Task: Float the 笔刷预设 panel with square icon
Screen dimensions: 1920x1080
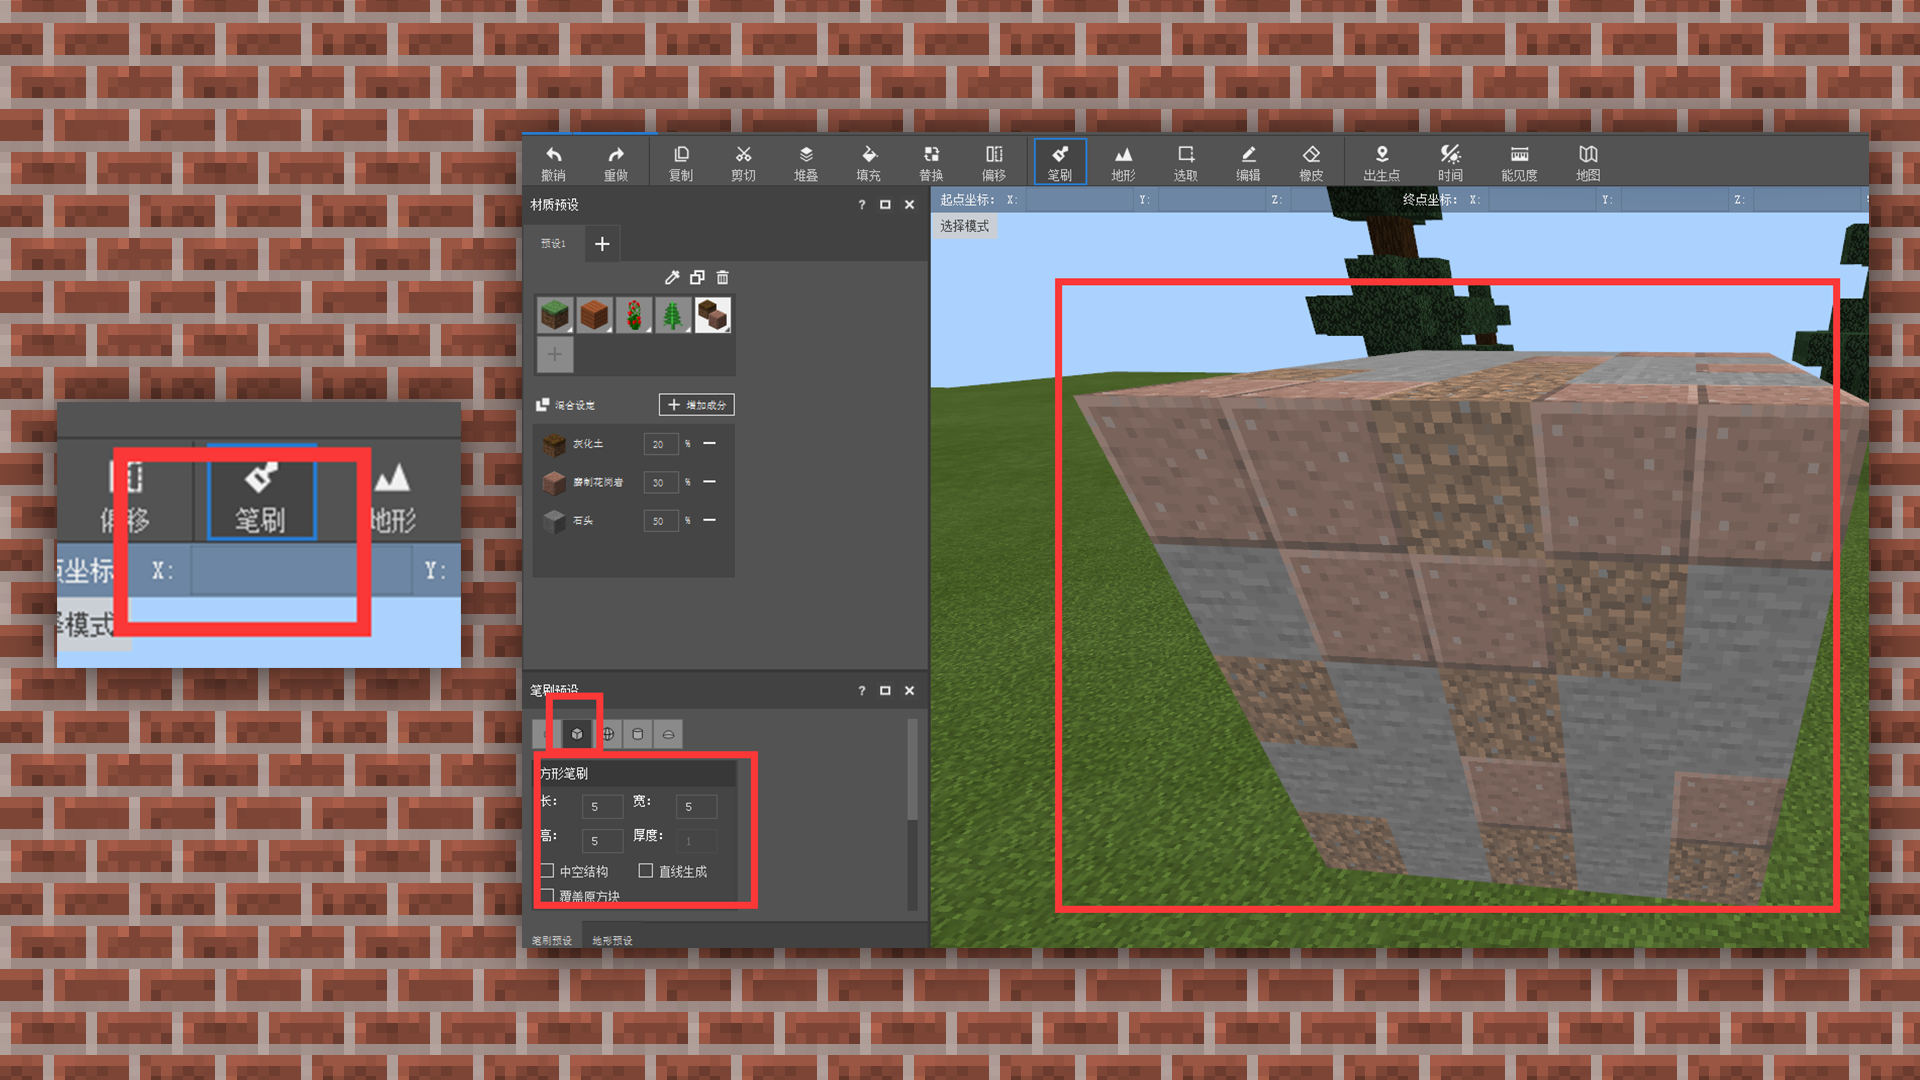Action: point(885,690)
